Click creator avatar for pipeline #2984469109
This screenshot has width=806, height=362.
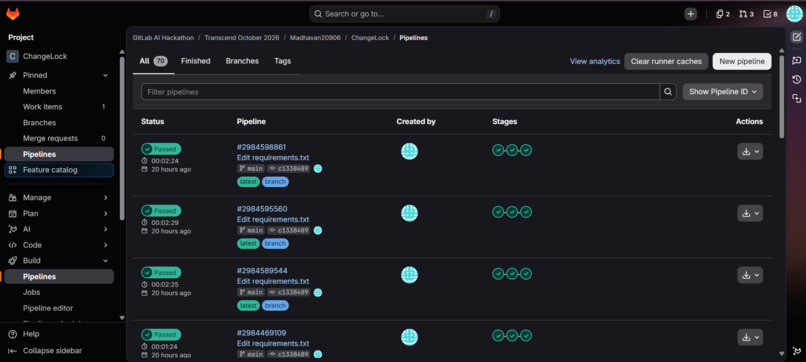(x=409, y=337)
